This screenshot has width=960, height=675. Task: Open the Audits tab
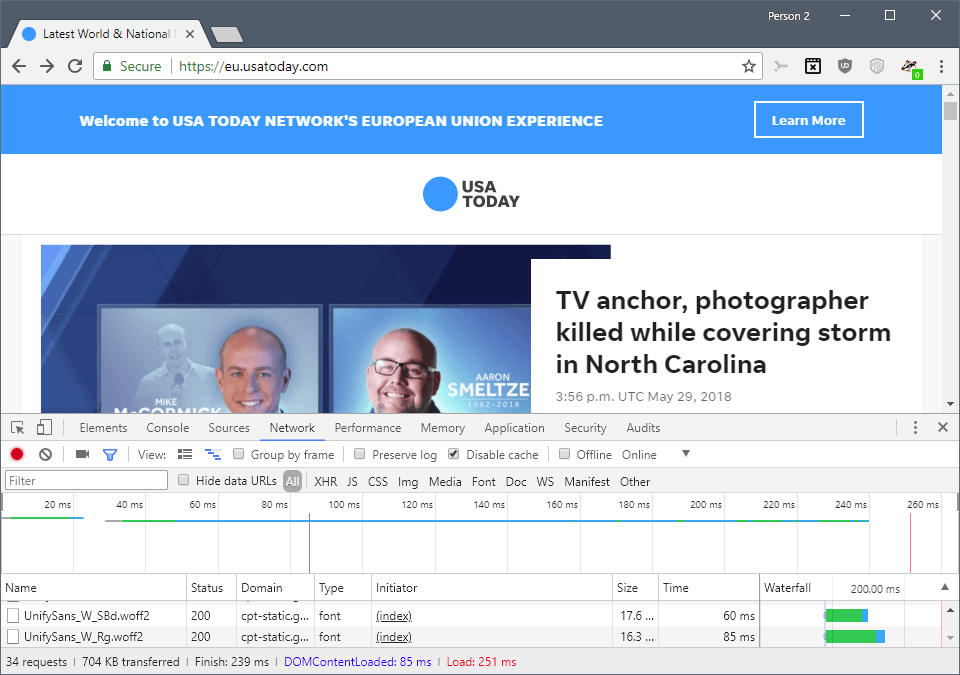coord(643,428)
